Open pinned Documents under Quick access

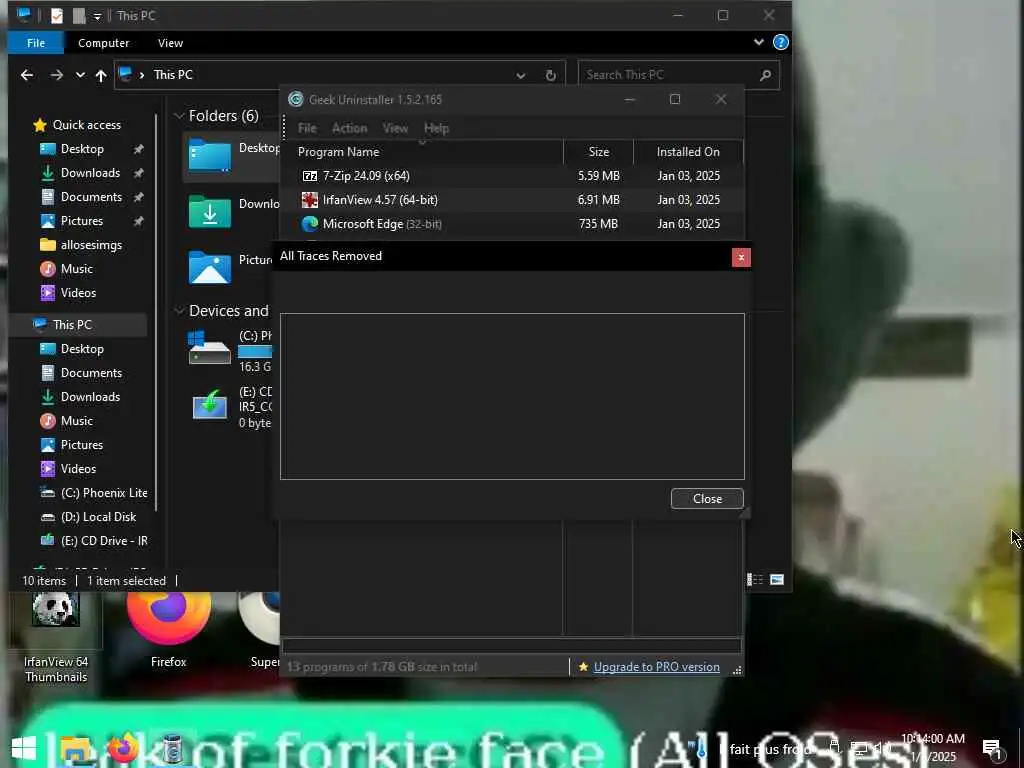pyautogui.click(x=91, y=197)
